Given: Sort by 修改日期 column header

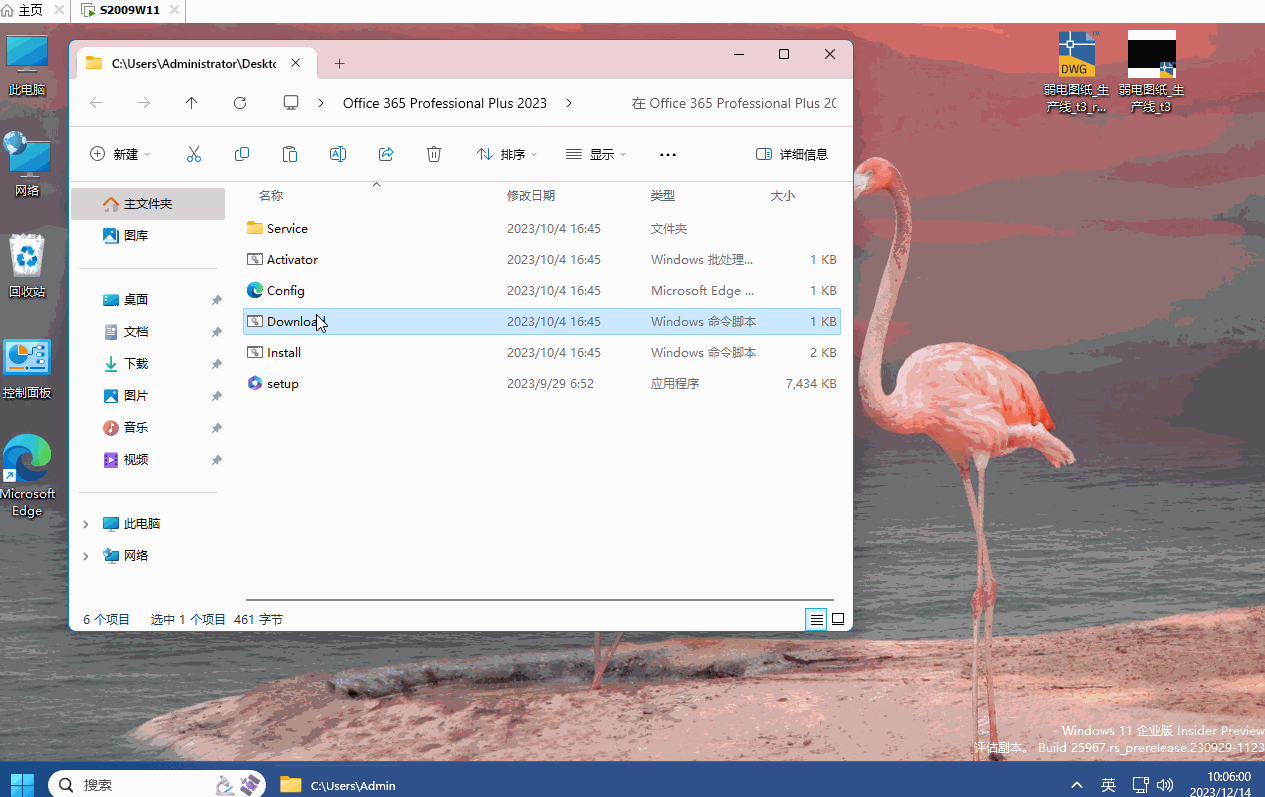Looking at the screenshot, I should 531,196.
